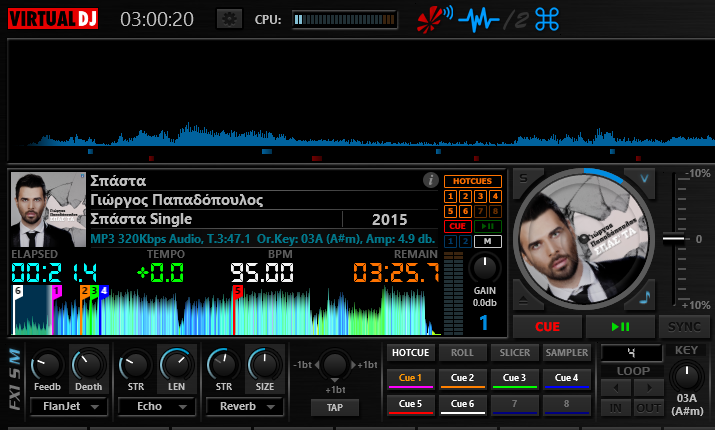Toggle the SYNC button
Image resolution: width=715 pixels, height=430 pixels.
(x=684, y=326)
